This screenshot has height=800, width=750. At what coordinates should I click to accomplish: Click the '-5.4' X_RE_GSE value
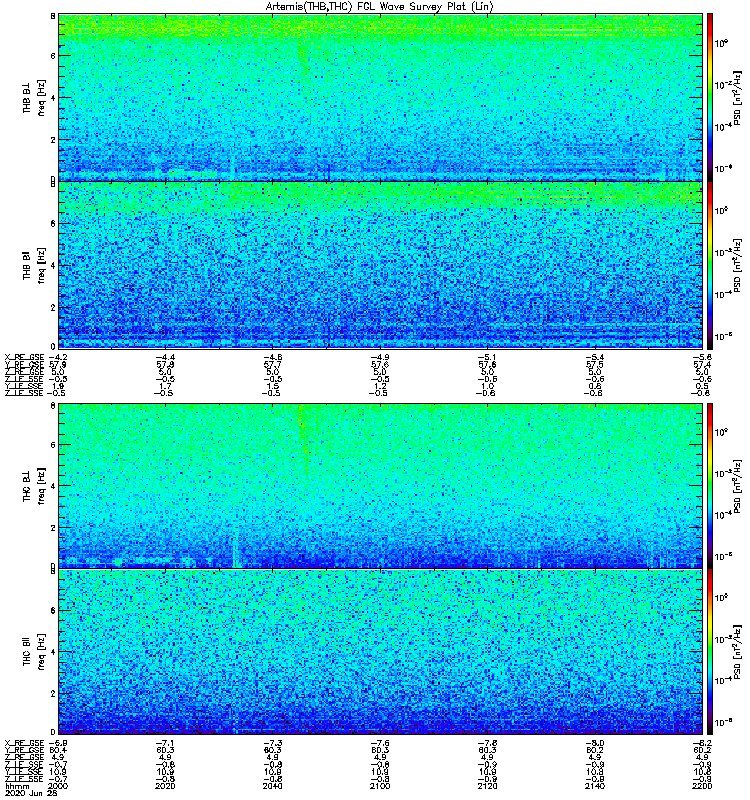(x=595, y=357)
